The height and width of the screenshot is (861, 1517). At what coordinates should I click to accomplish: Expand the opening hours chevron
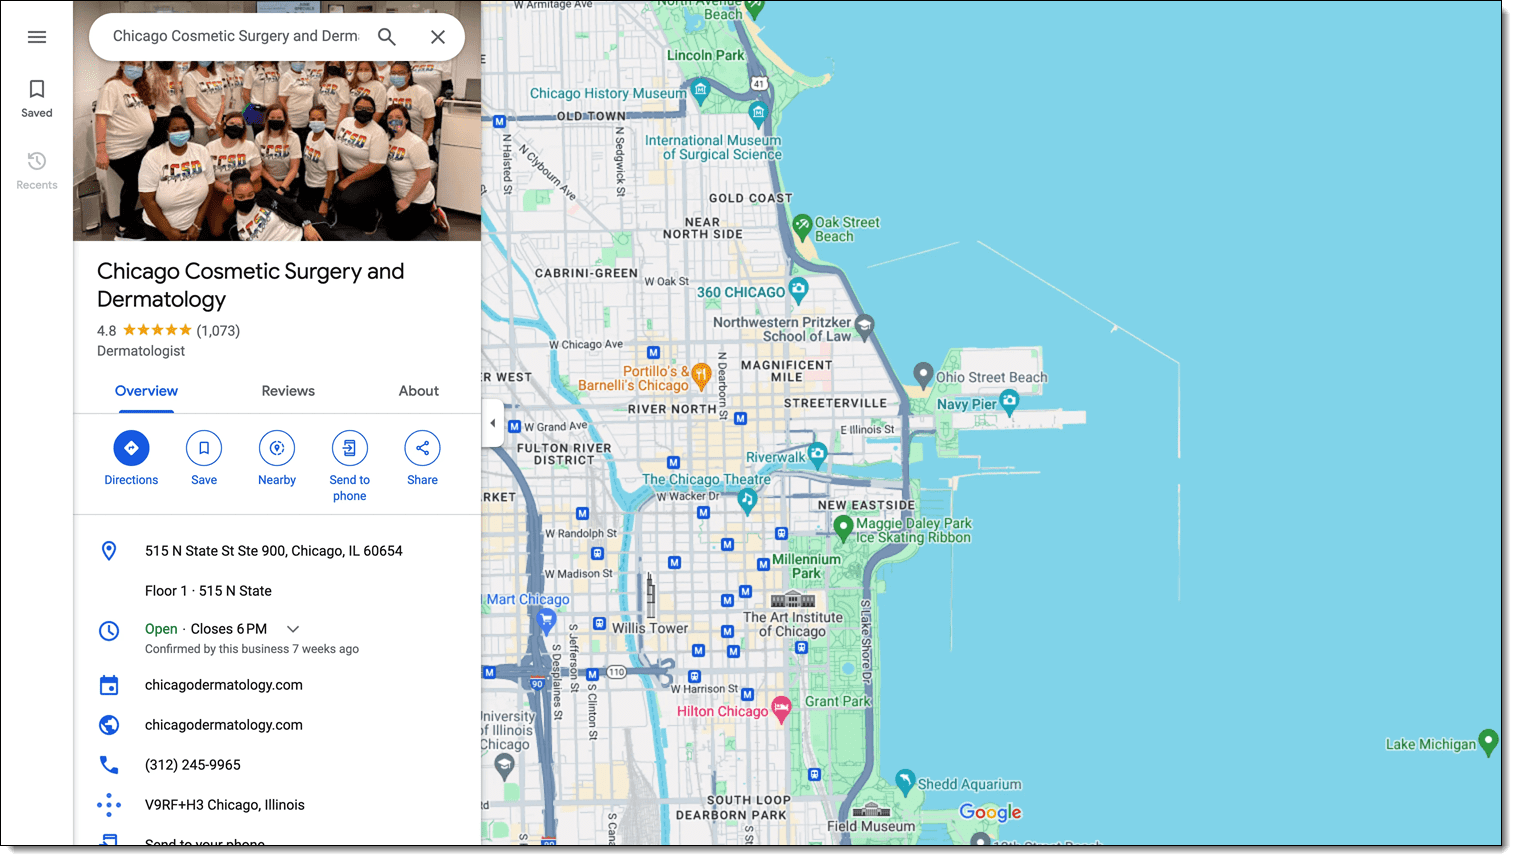(x=293, y=629)
